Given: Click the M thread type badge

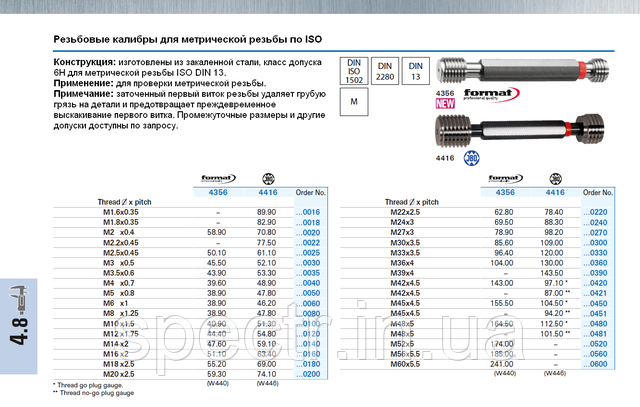Looking at the screenshot, I should point(354,101).
